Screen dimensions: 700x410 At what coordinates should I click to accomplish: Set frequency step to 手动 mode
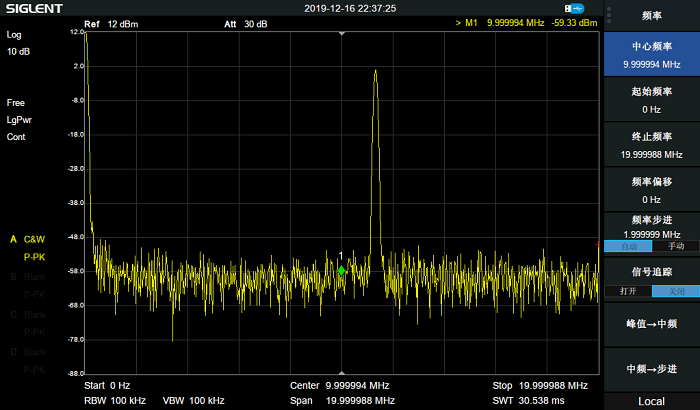point(676,246)
